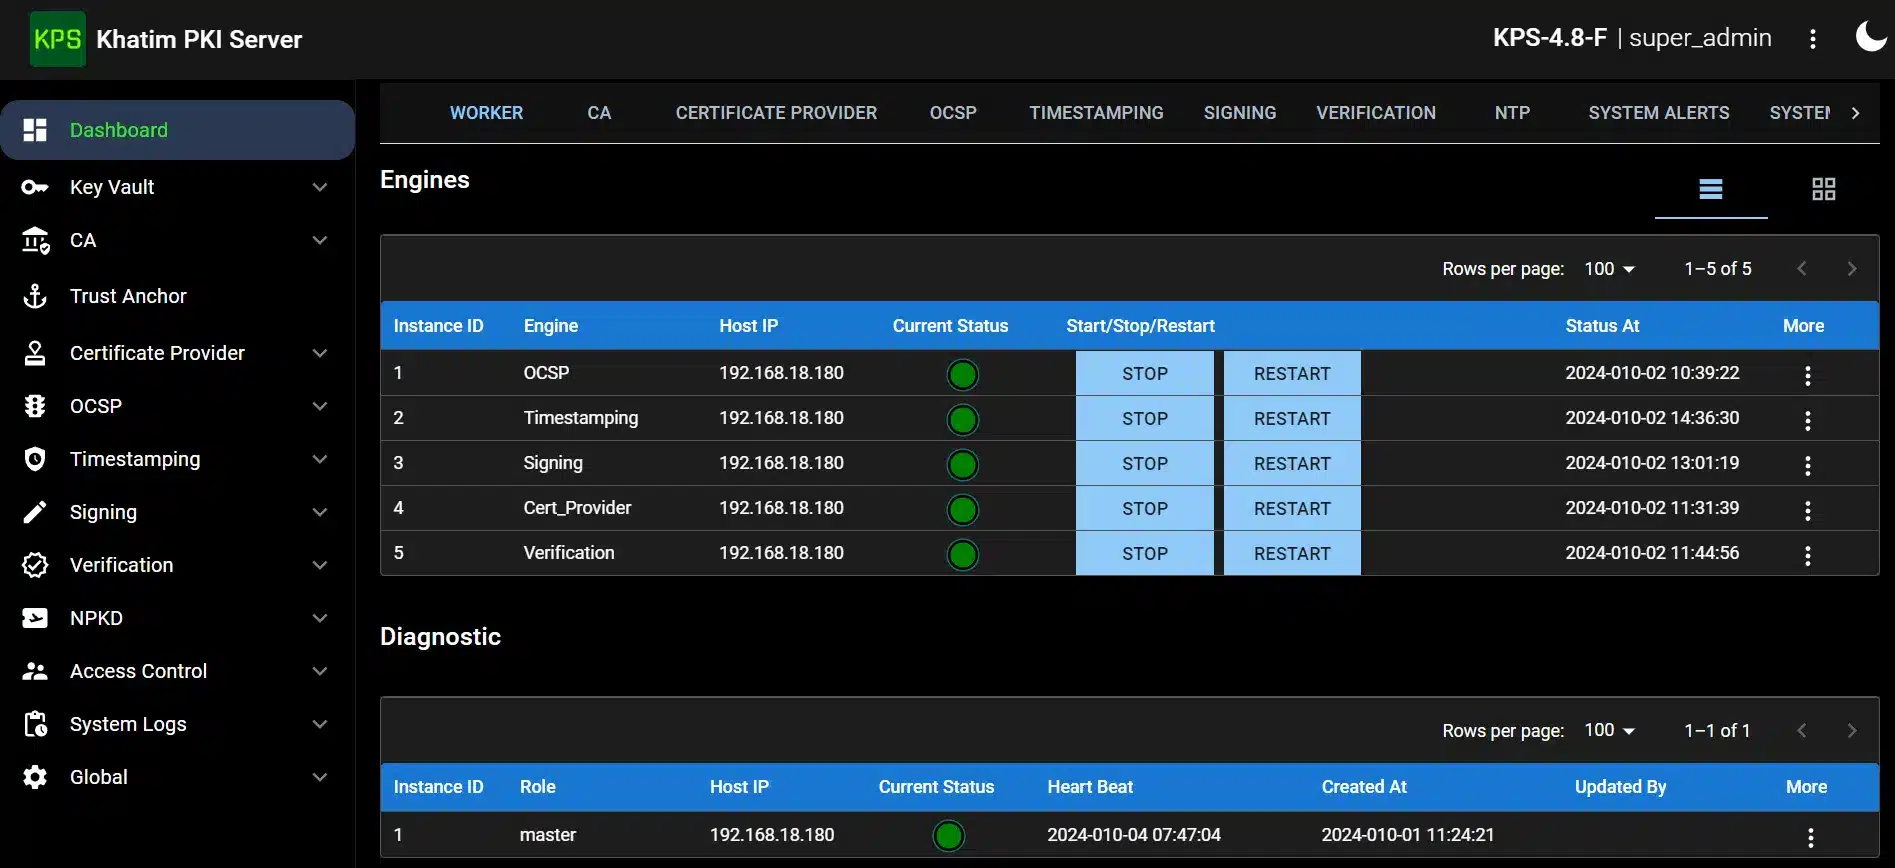The width and height of the screenshot is (1895, 868).
Task: Go to next page in Diagnostic table
Action: [1852, 731]
